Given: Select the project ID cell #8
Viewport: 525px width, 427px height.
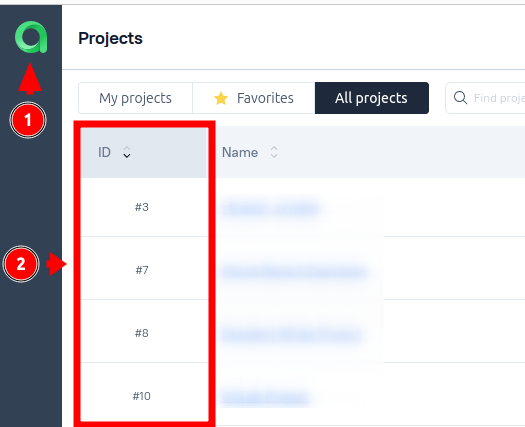Looking at the screenshot, I should pyautogui.click(x=142, y=333).
